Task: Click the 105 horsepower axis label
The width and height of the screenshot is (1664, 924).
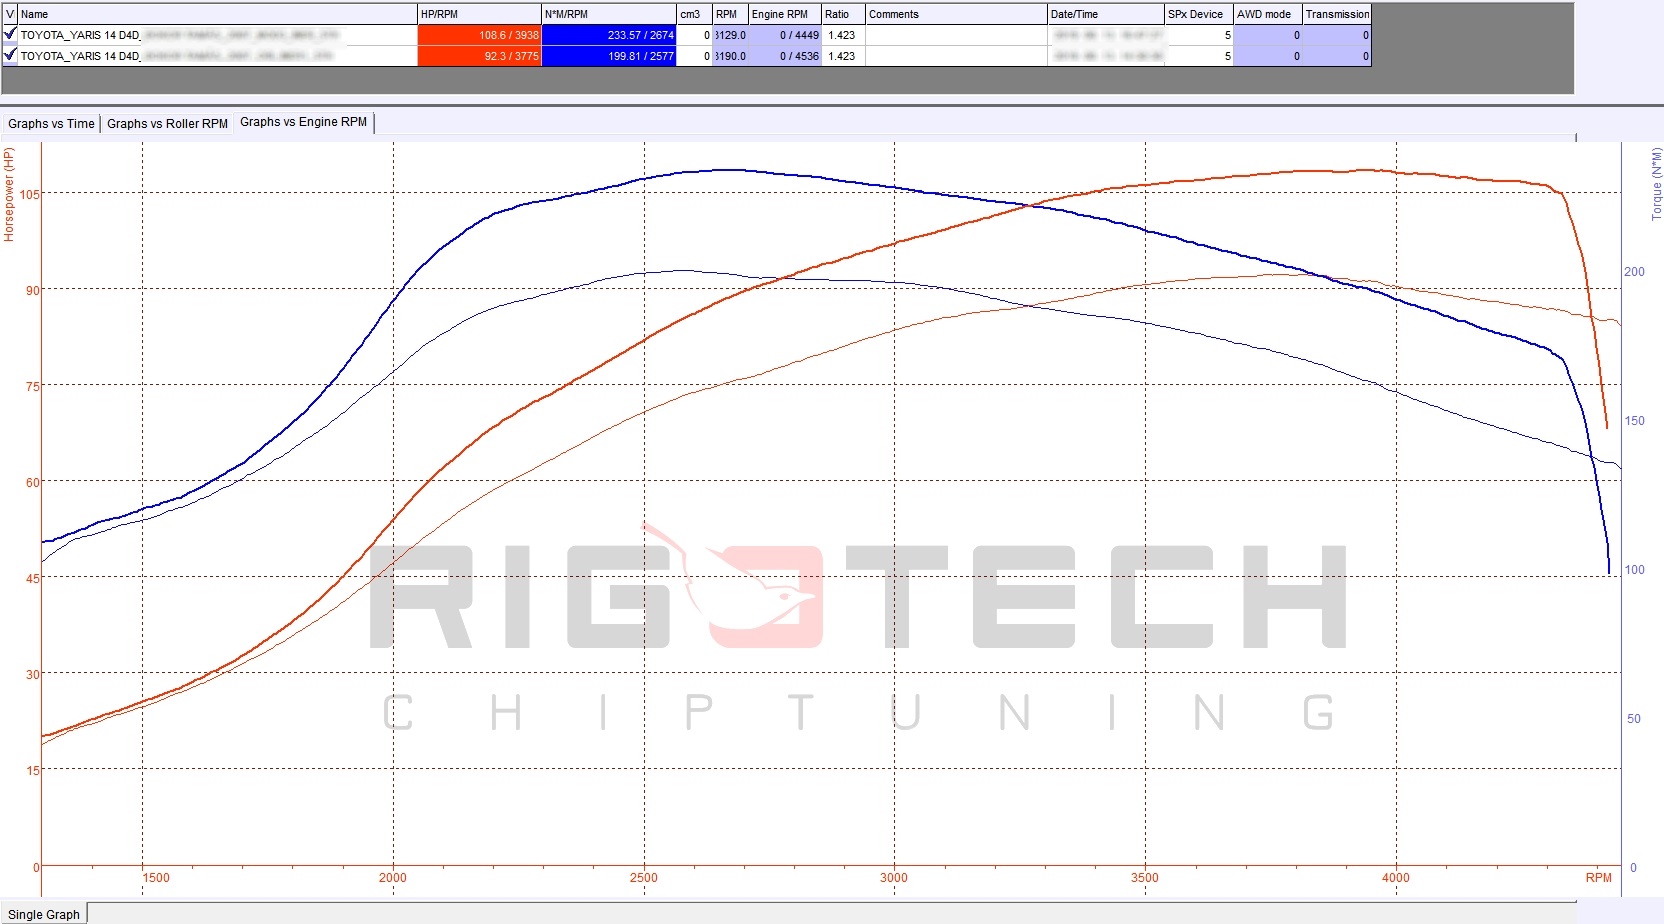Action: point(30,195)
